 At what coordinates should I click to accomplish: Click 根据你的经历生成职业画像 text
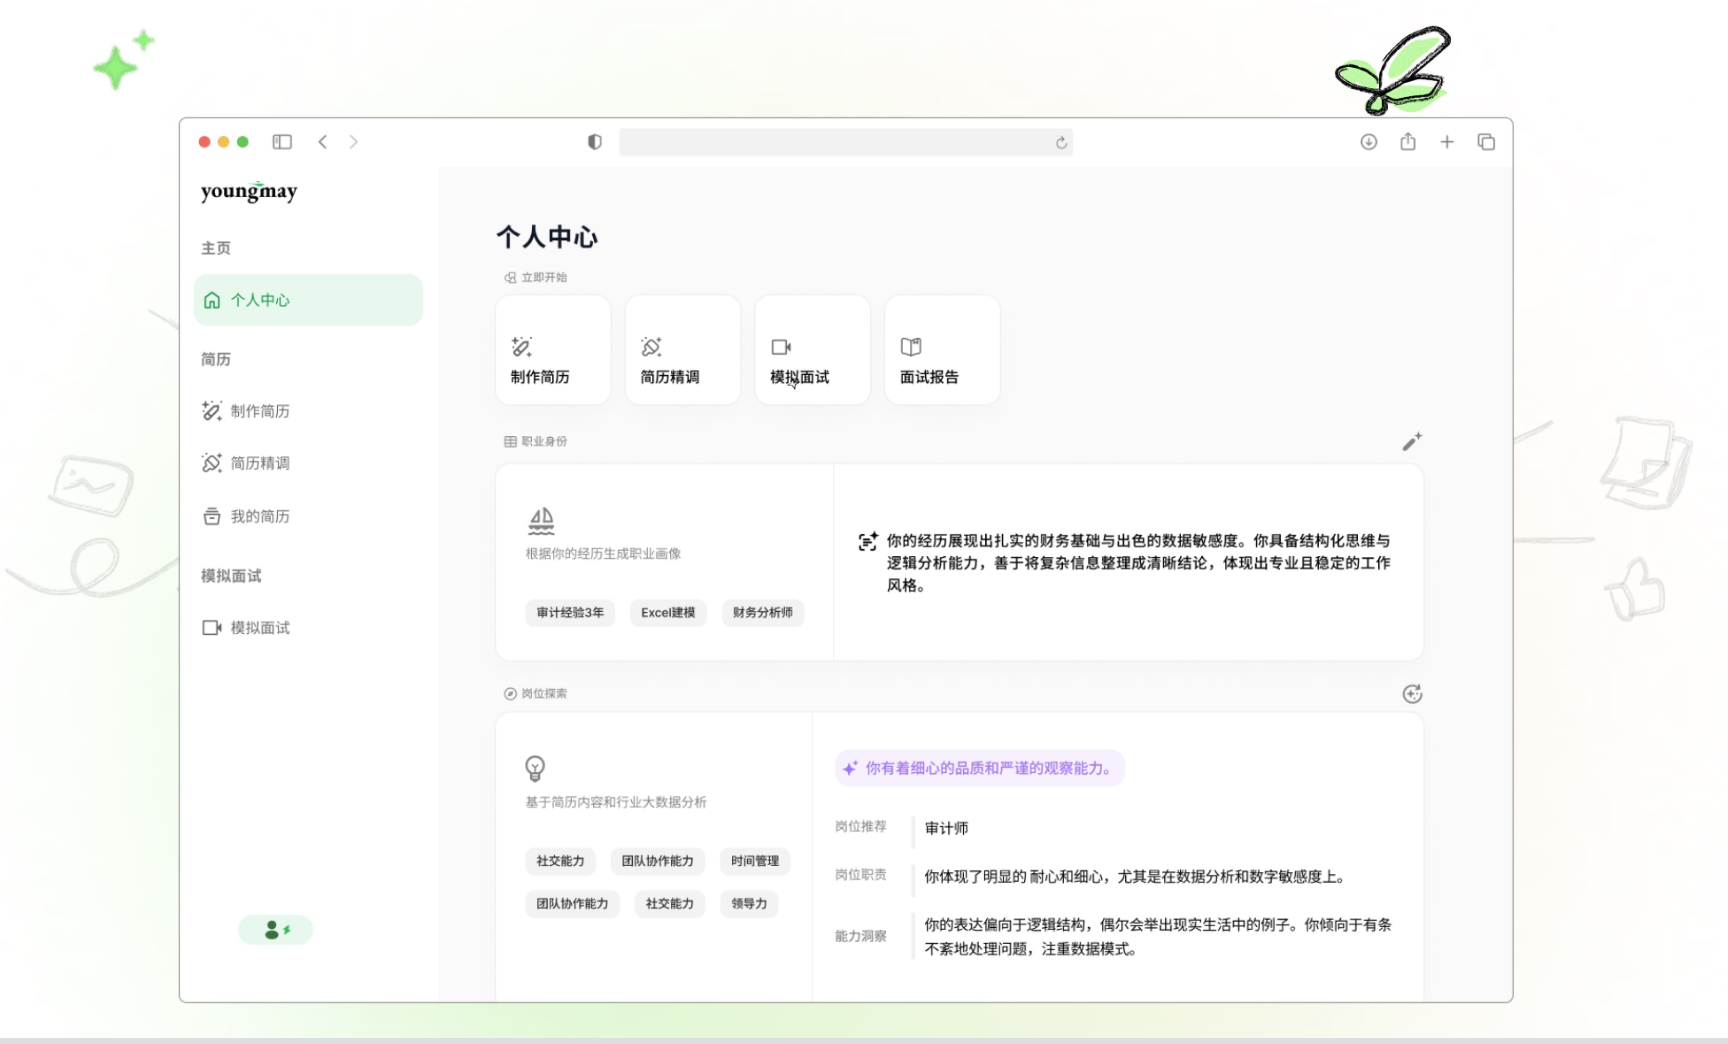coord(603,554)
